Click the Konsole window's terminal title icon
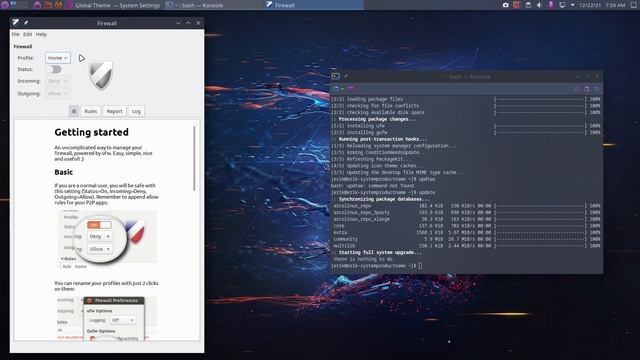Image resolution: width=640 pixels, height=360 pixels. [x=336, y=76]
